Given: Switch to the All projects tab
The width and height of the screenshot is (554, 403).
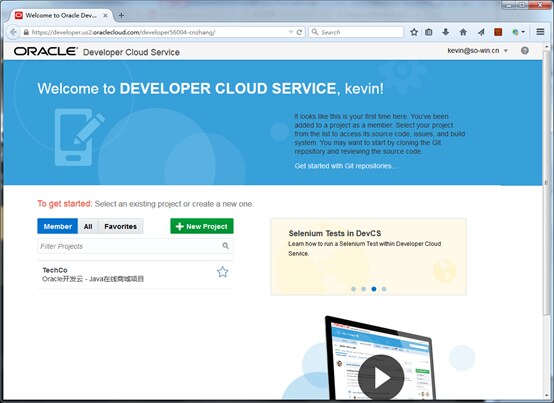Looking at the screenshot, I should pyautogui.click(x=88, y=226).
